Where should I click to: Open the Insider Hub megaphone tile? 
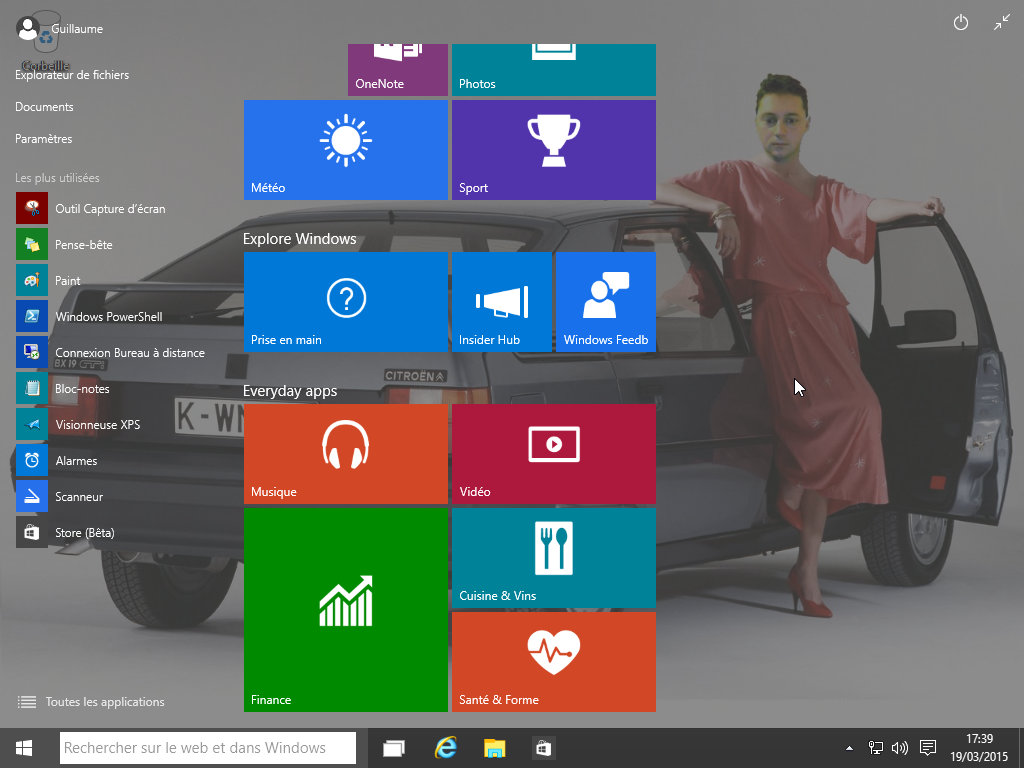501,301
